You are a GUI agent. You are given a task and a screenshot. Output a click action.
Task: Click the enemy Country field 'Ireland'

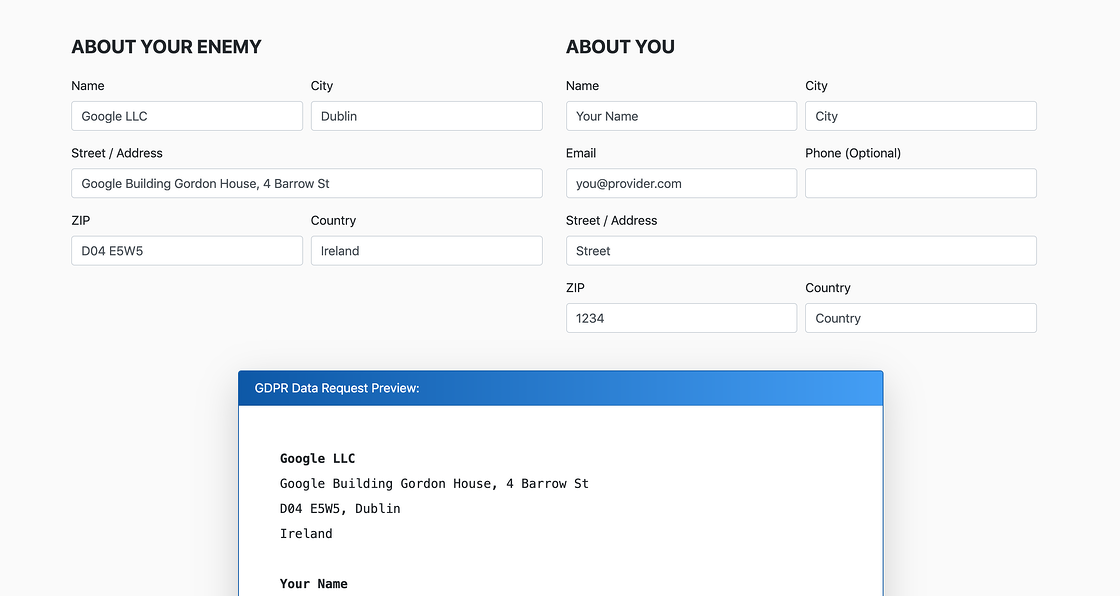pos(426,251)
